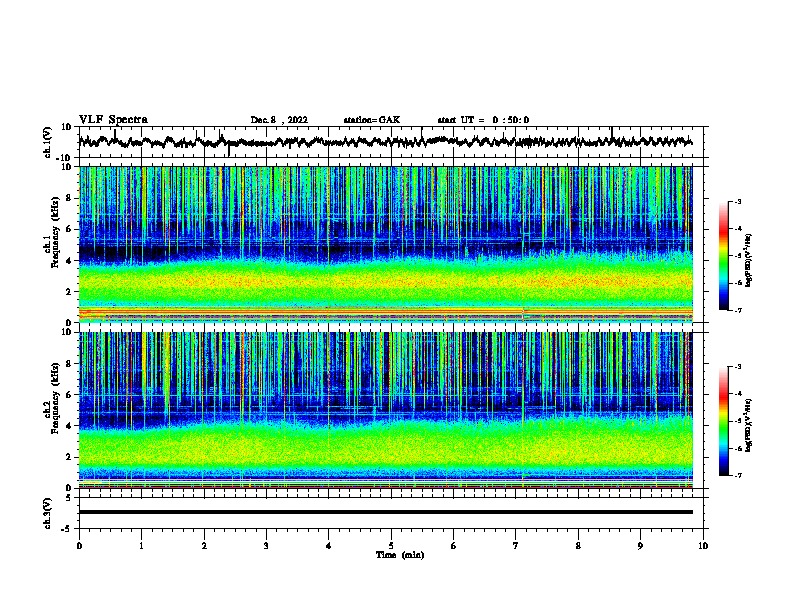The width and height of the screenshot is (792, 612).
Task: Click the "Time (min)" axis label
Action: click(400, 555)
